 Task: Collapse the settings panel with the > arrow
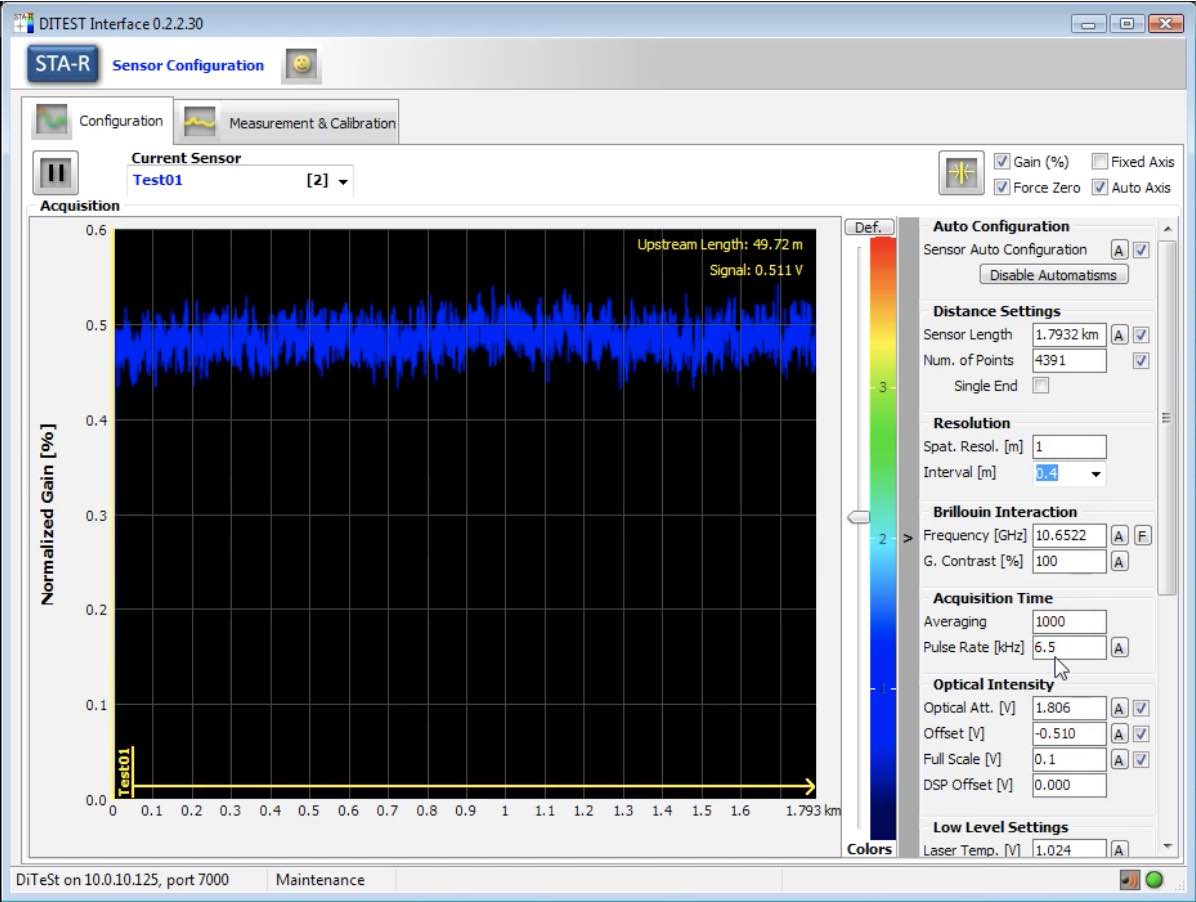click(908, 538)
